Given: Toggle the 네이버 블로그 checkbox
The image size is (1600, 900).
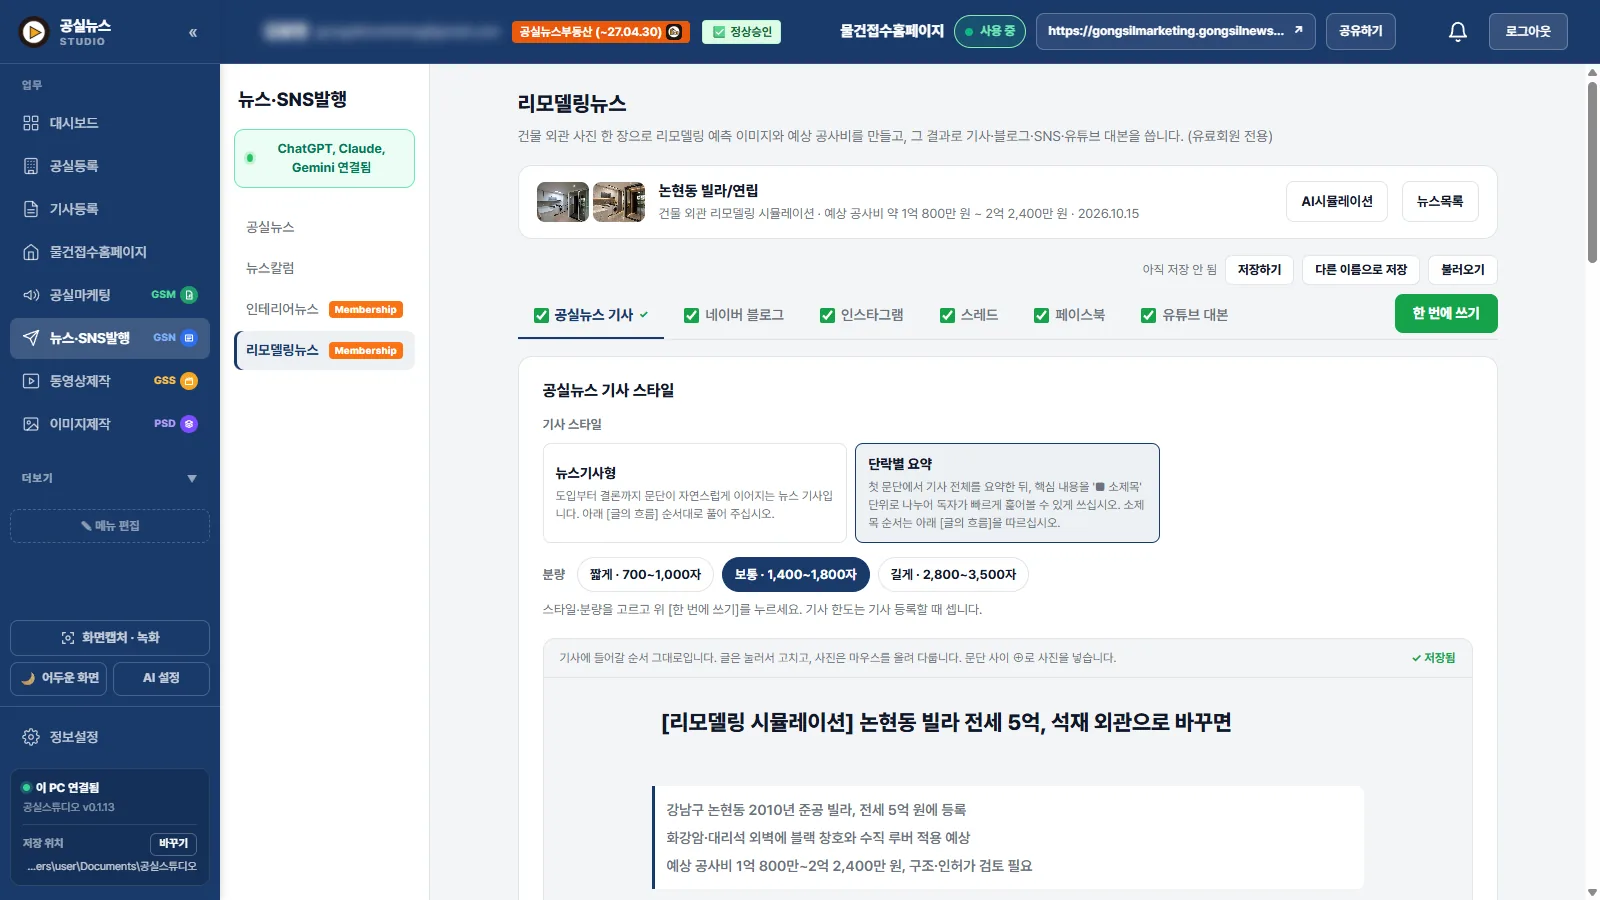Looking at the screenshot, I should tap(691, 316).
